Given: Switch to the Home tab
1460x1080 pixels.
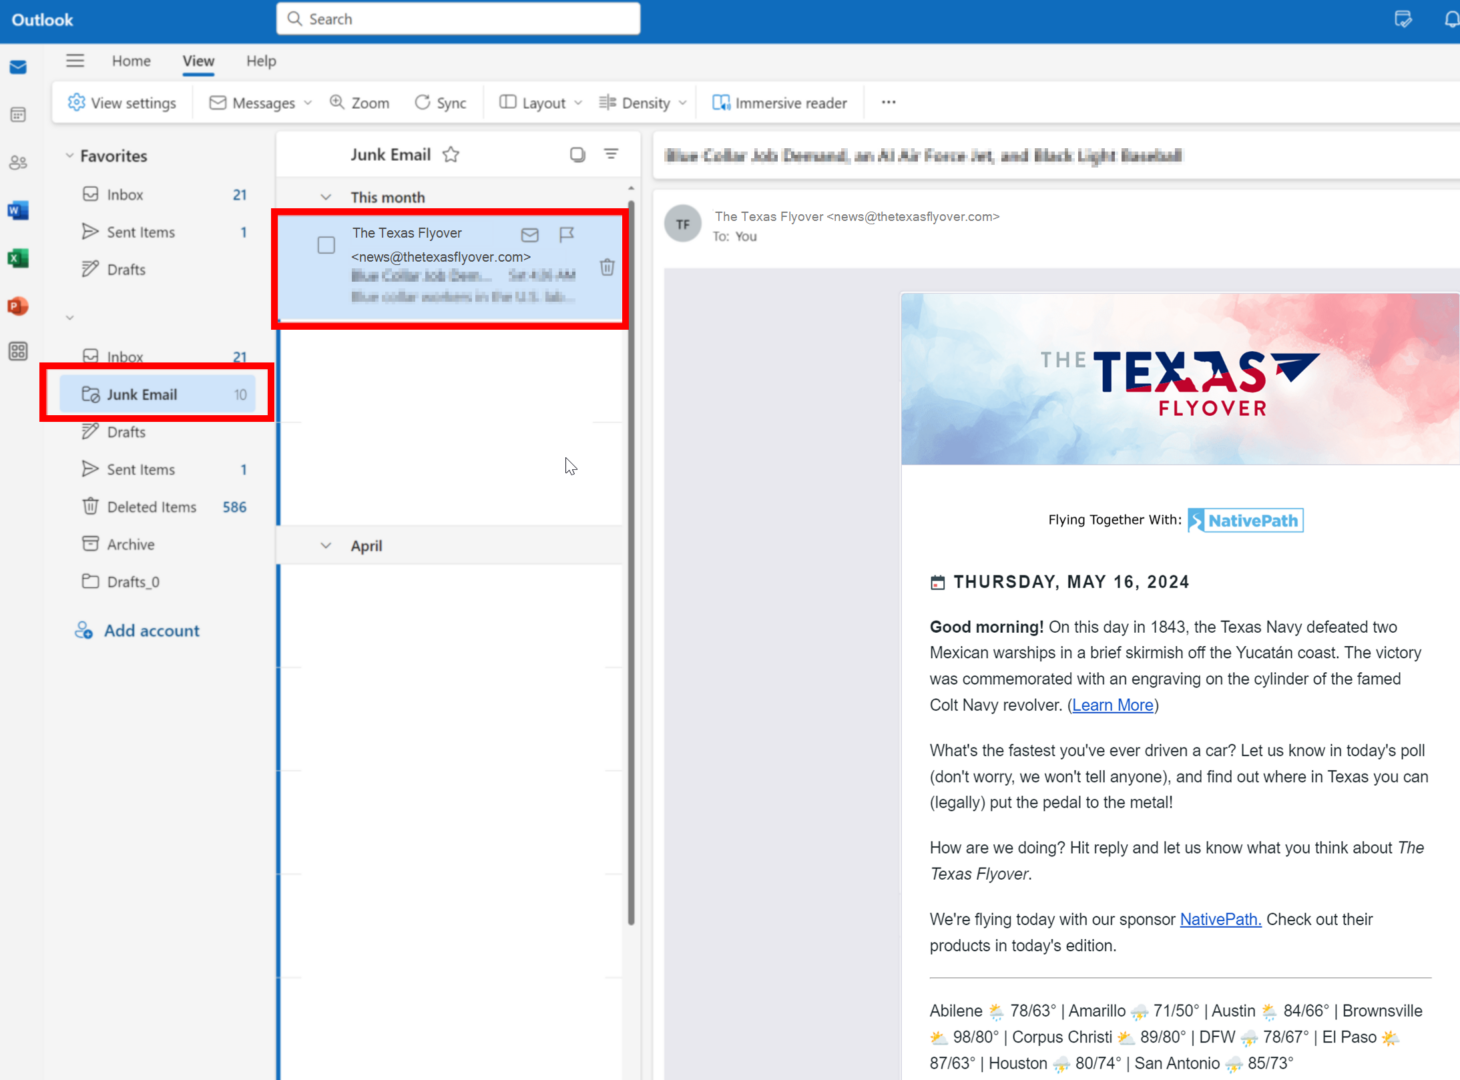Looking at the screenshot, I should click(x=131, y=61).
